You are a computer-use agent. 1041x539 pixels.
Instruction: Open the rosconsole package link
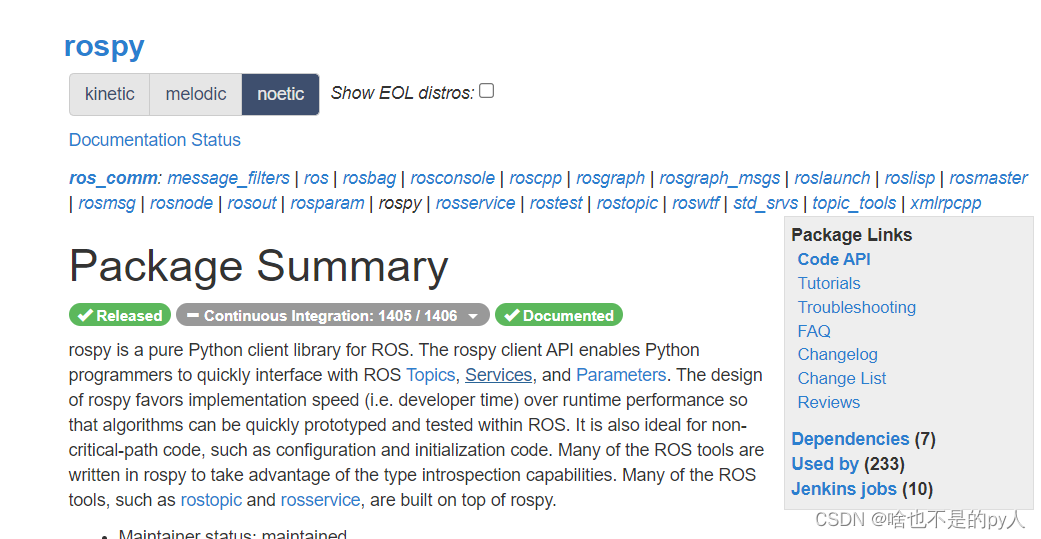(452, 178)
